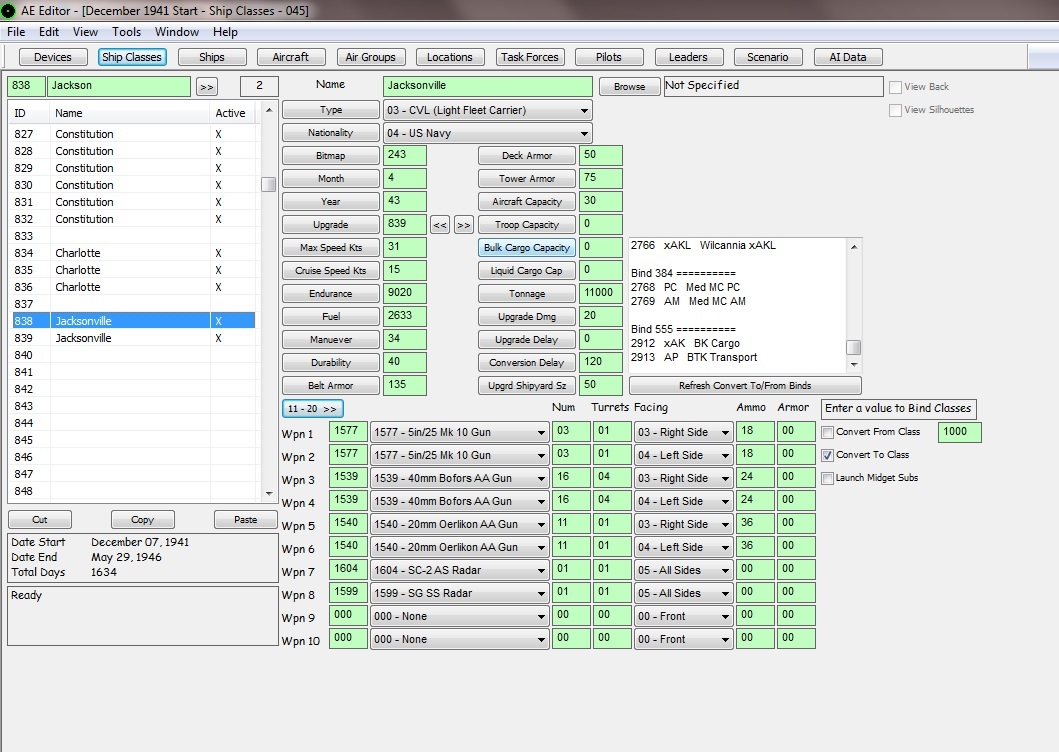
Task: Open the Wpn 8 facing dropdown All Sides
Action: tap(683, 593)
